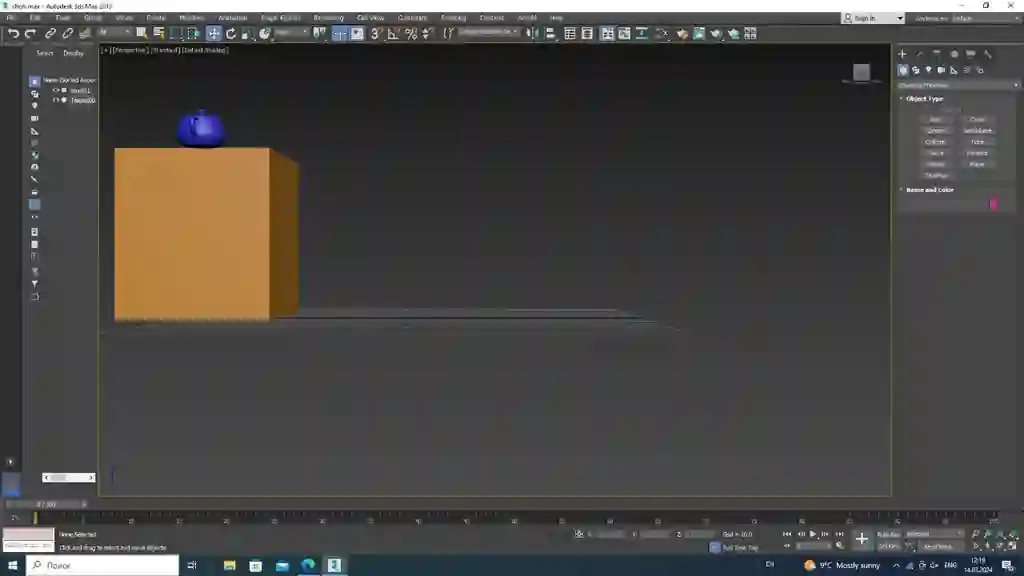
Task: Click the Tube primitive button
Action: (x=977, y=142)
